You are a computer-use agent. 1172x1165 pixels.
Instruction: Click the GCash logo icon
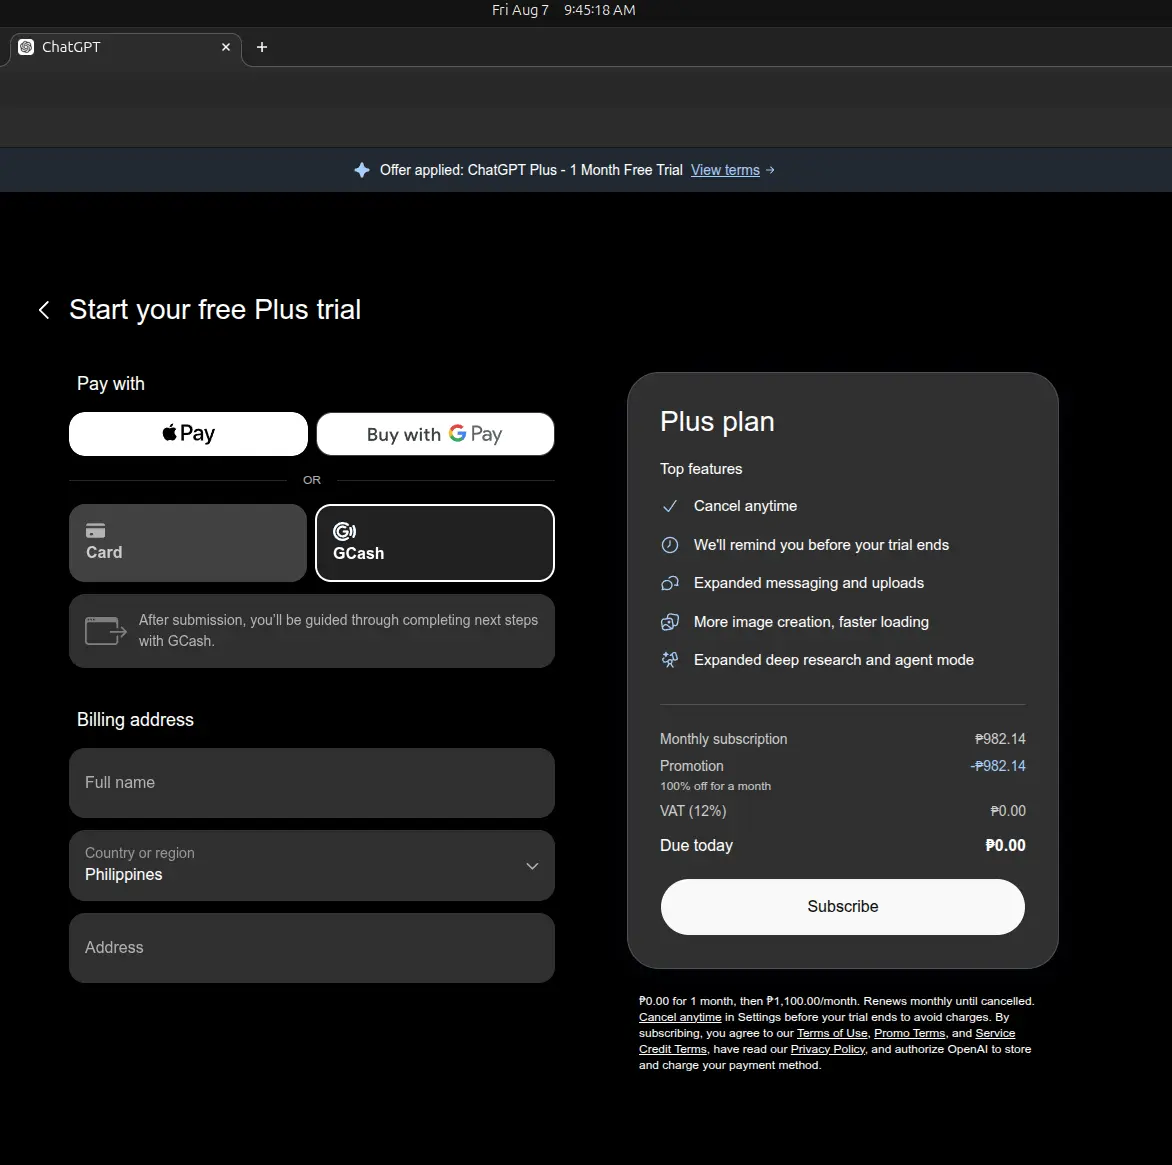click(x=345, y=531)
